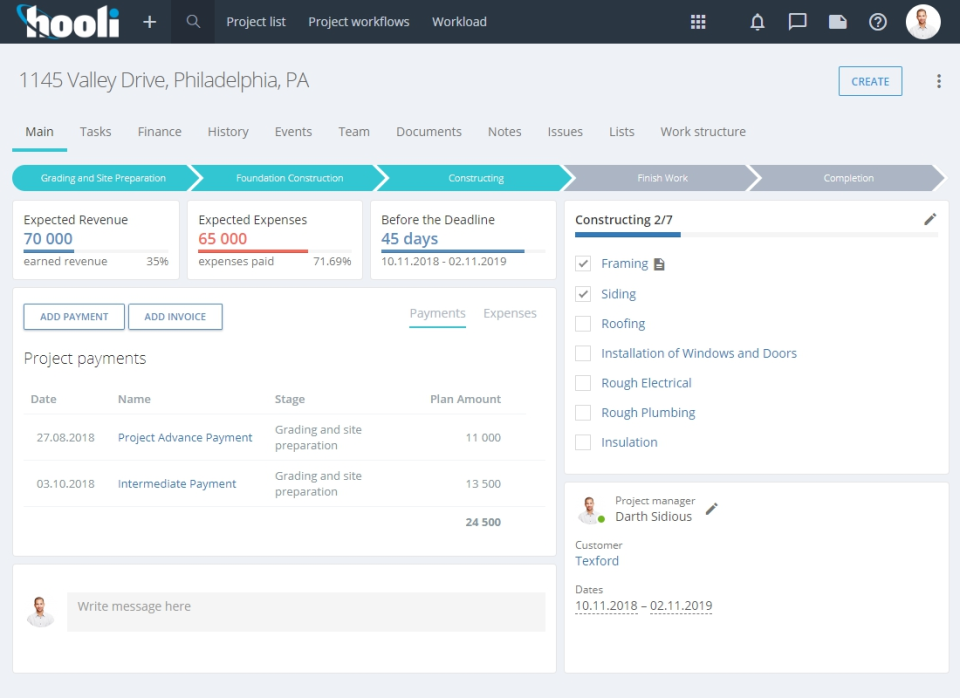Open the notifications bell
Screen dimensions: 960x698
(757, 22)
